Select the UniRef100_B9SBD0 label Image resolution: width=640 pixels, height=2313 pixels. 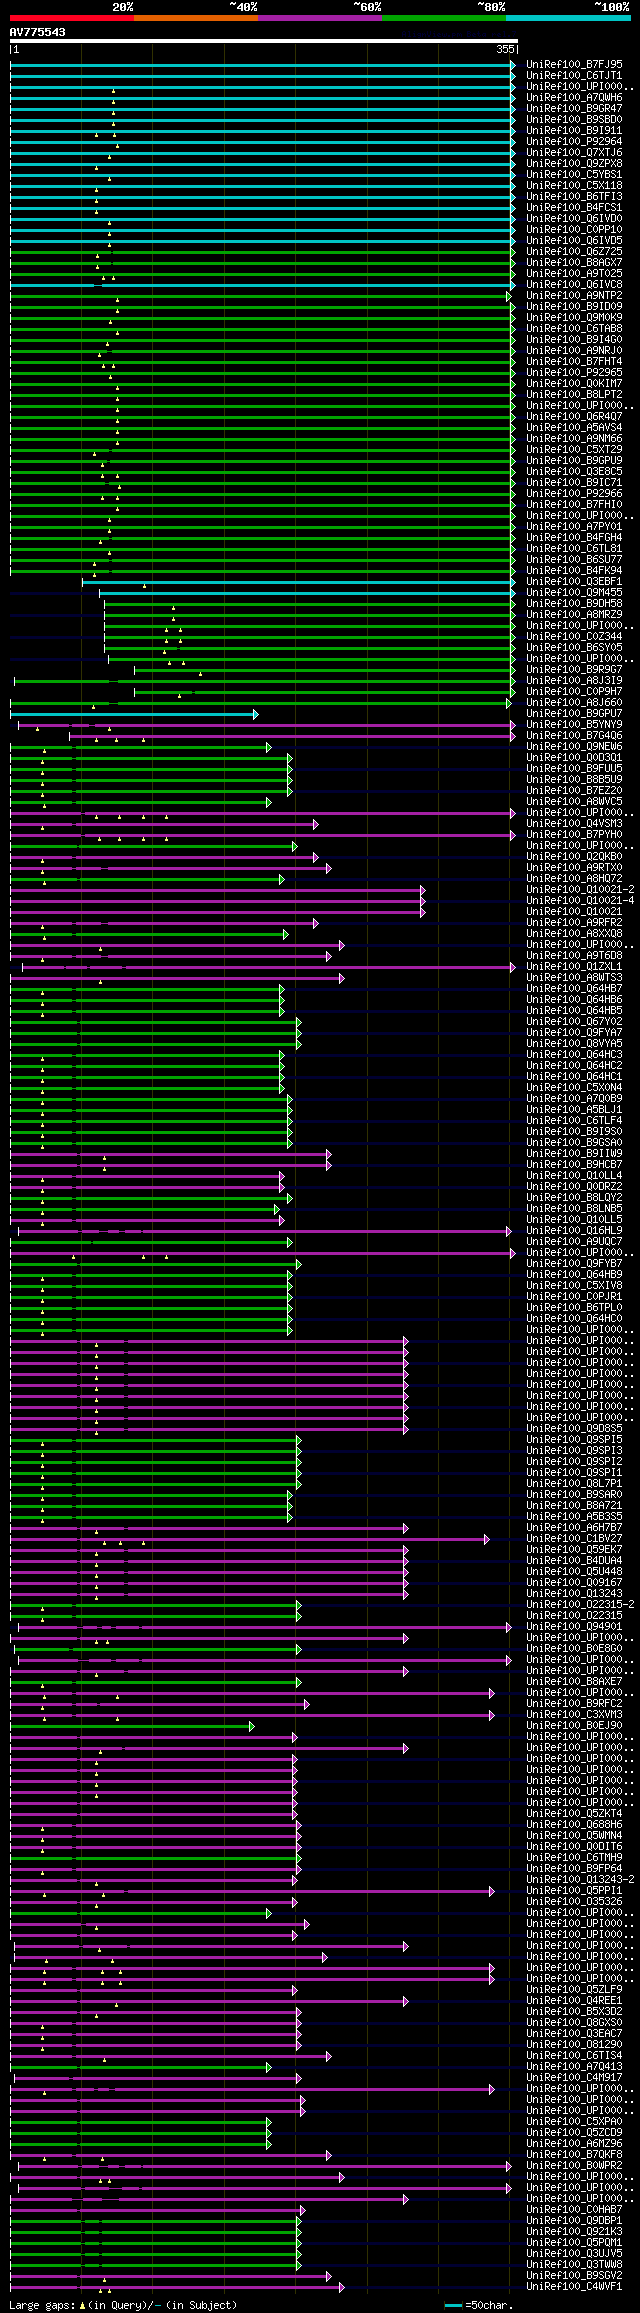(x=574, y=119)
